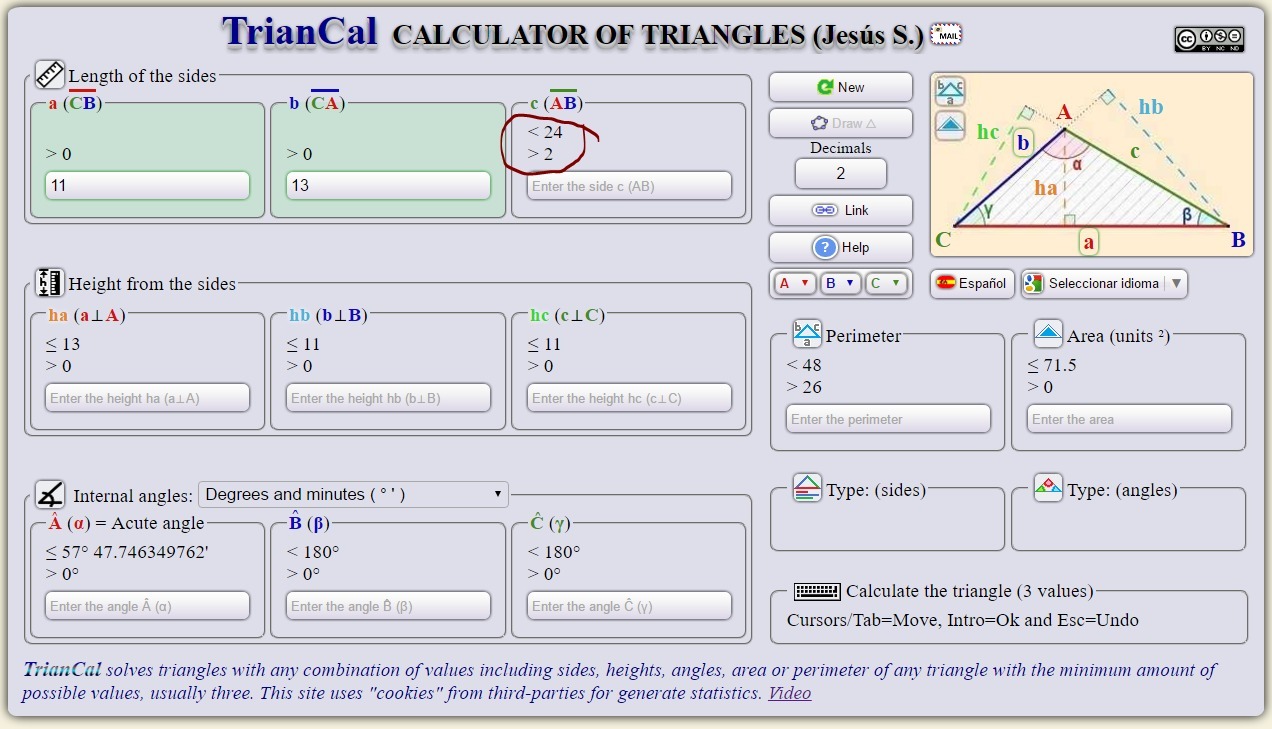
Task: Select the ruler icon beside Length of the sides
Action: pyautogui.click(x=50, y=74)
